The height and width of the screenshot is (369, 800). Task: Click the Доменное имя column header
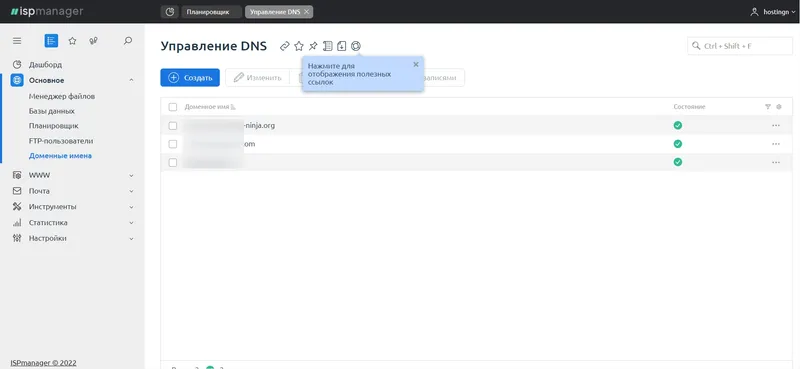pyautogui.click(x=207, y=107)
